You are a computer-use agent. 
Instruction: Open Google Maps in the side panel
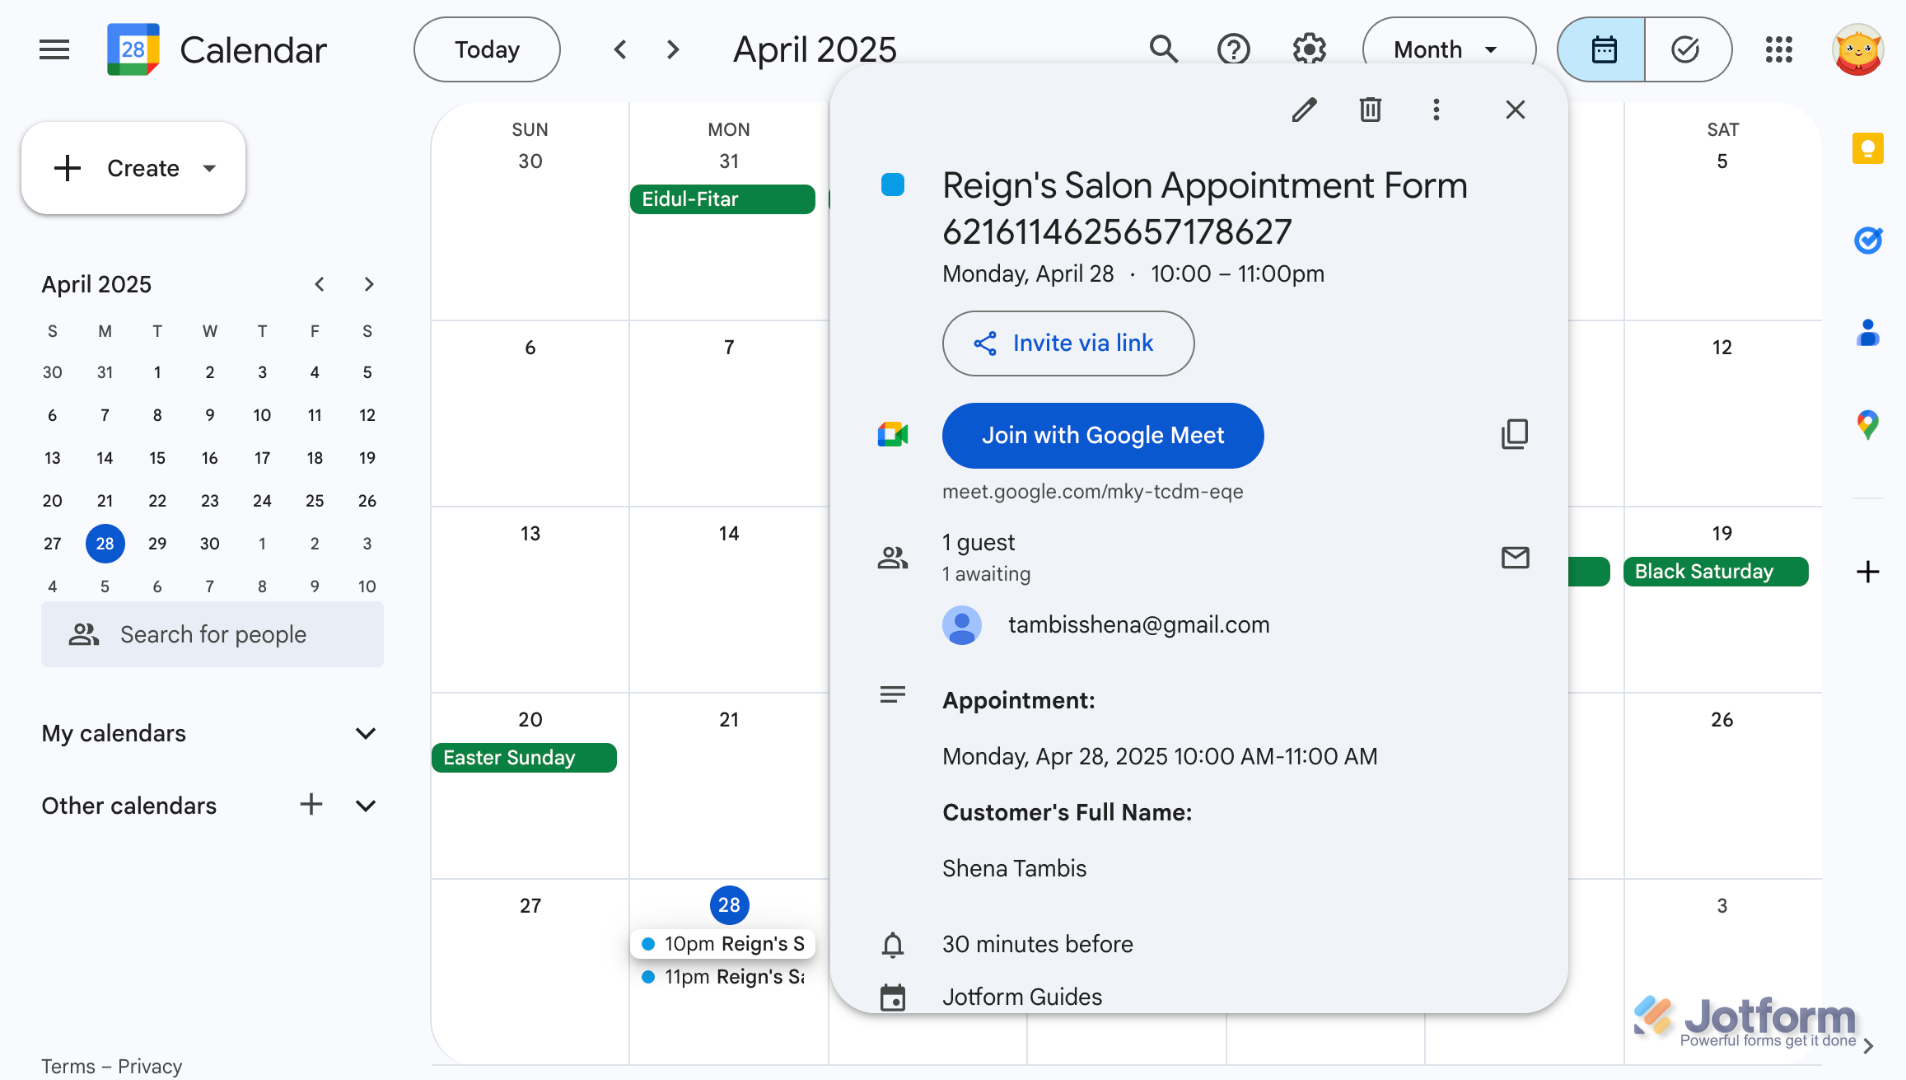pyautogui.click(x=1867, y=425)
